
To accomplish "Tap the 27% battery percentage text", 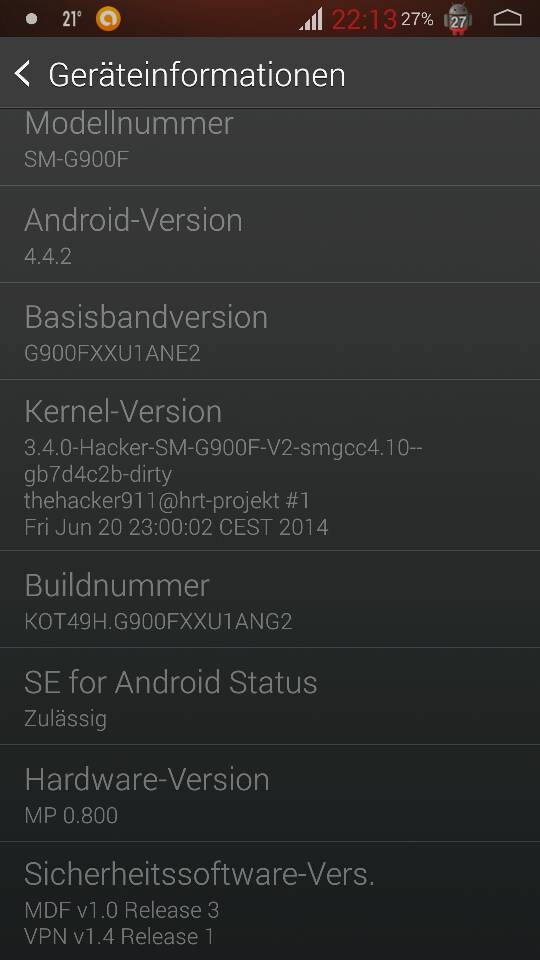I will [418, 20].
